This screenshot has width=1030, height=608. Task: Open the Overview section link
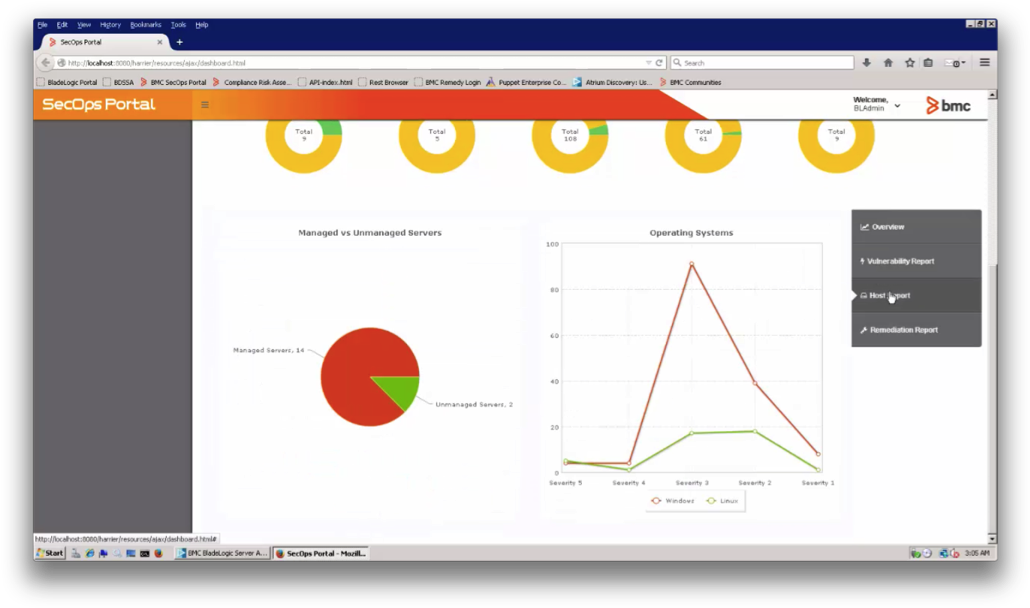(916, 227)
